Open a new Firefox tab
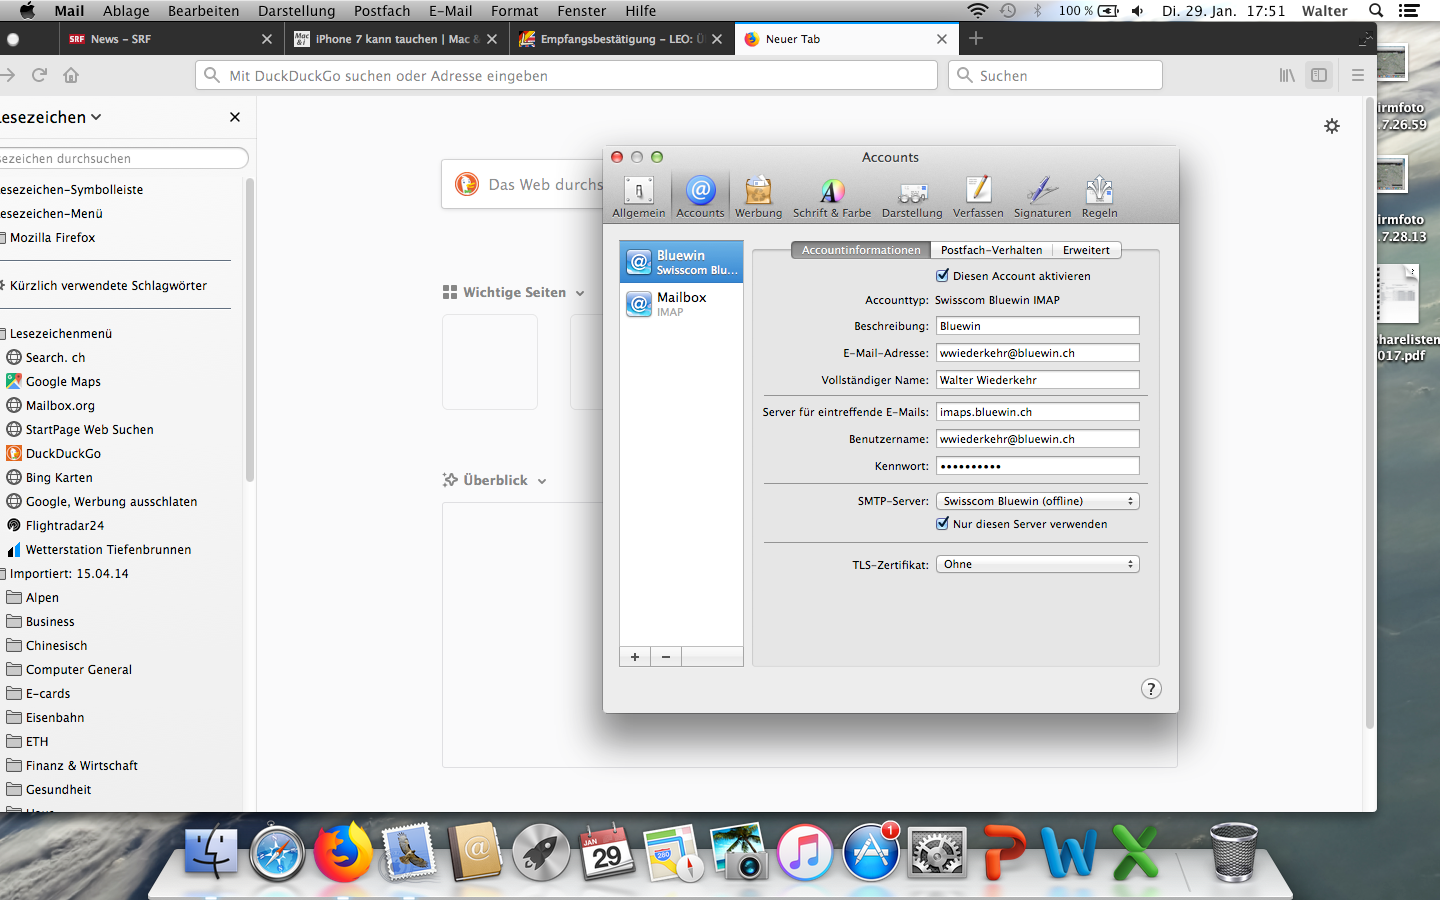Viewport: 1440px width, 900px height. 976,39
